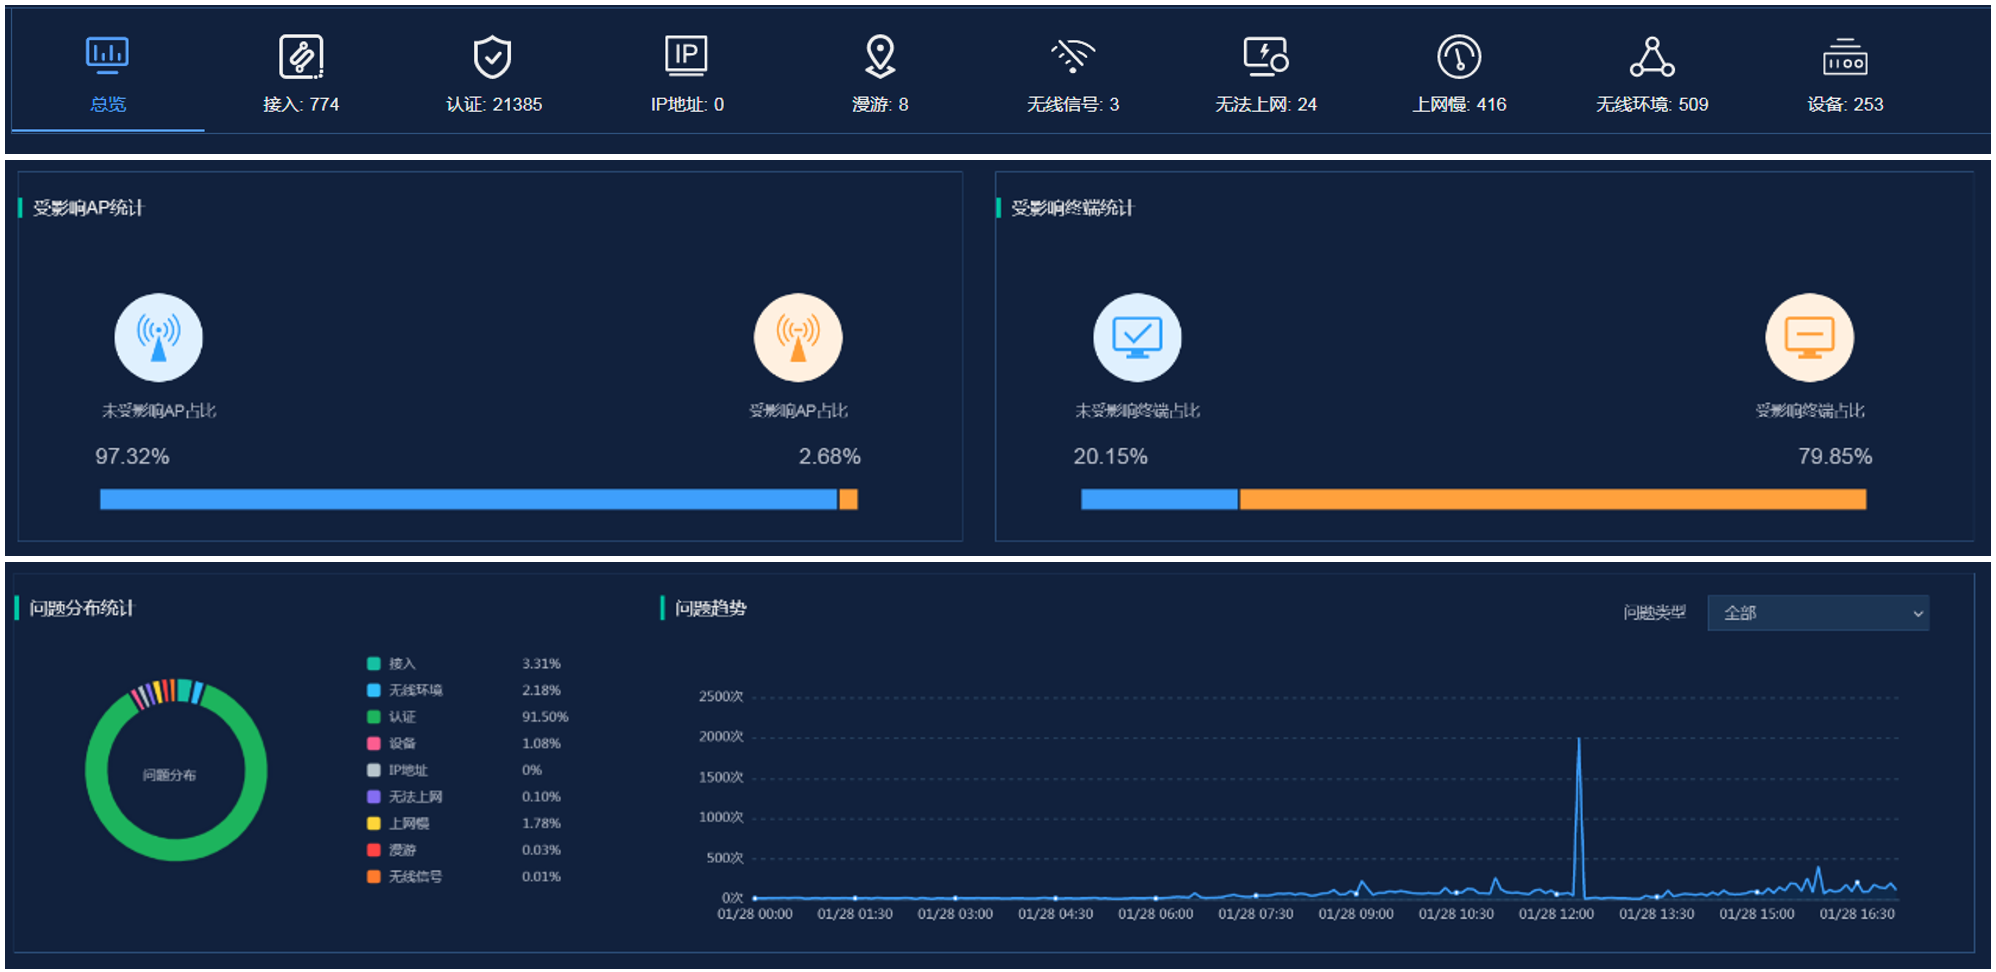Screen dimensions: 1996x972
Task: Toggle 漫游 legend color swatch
Action: (373, 849)
